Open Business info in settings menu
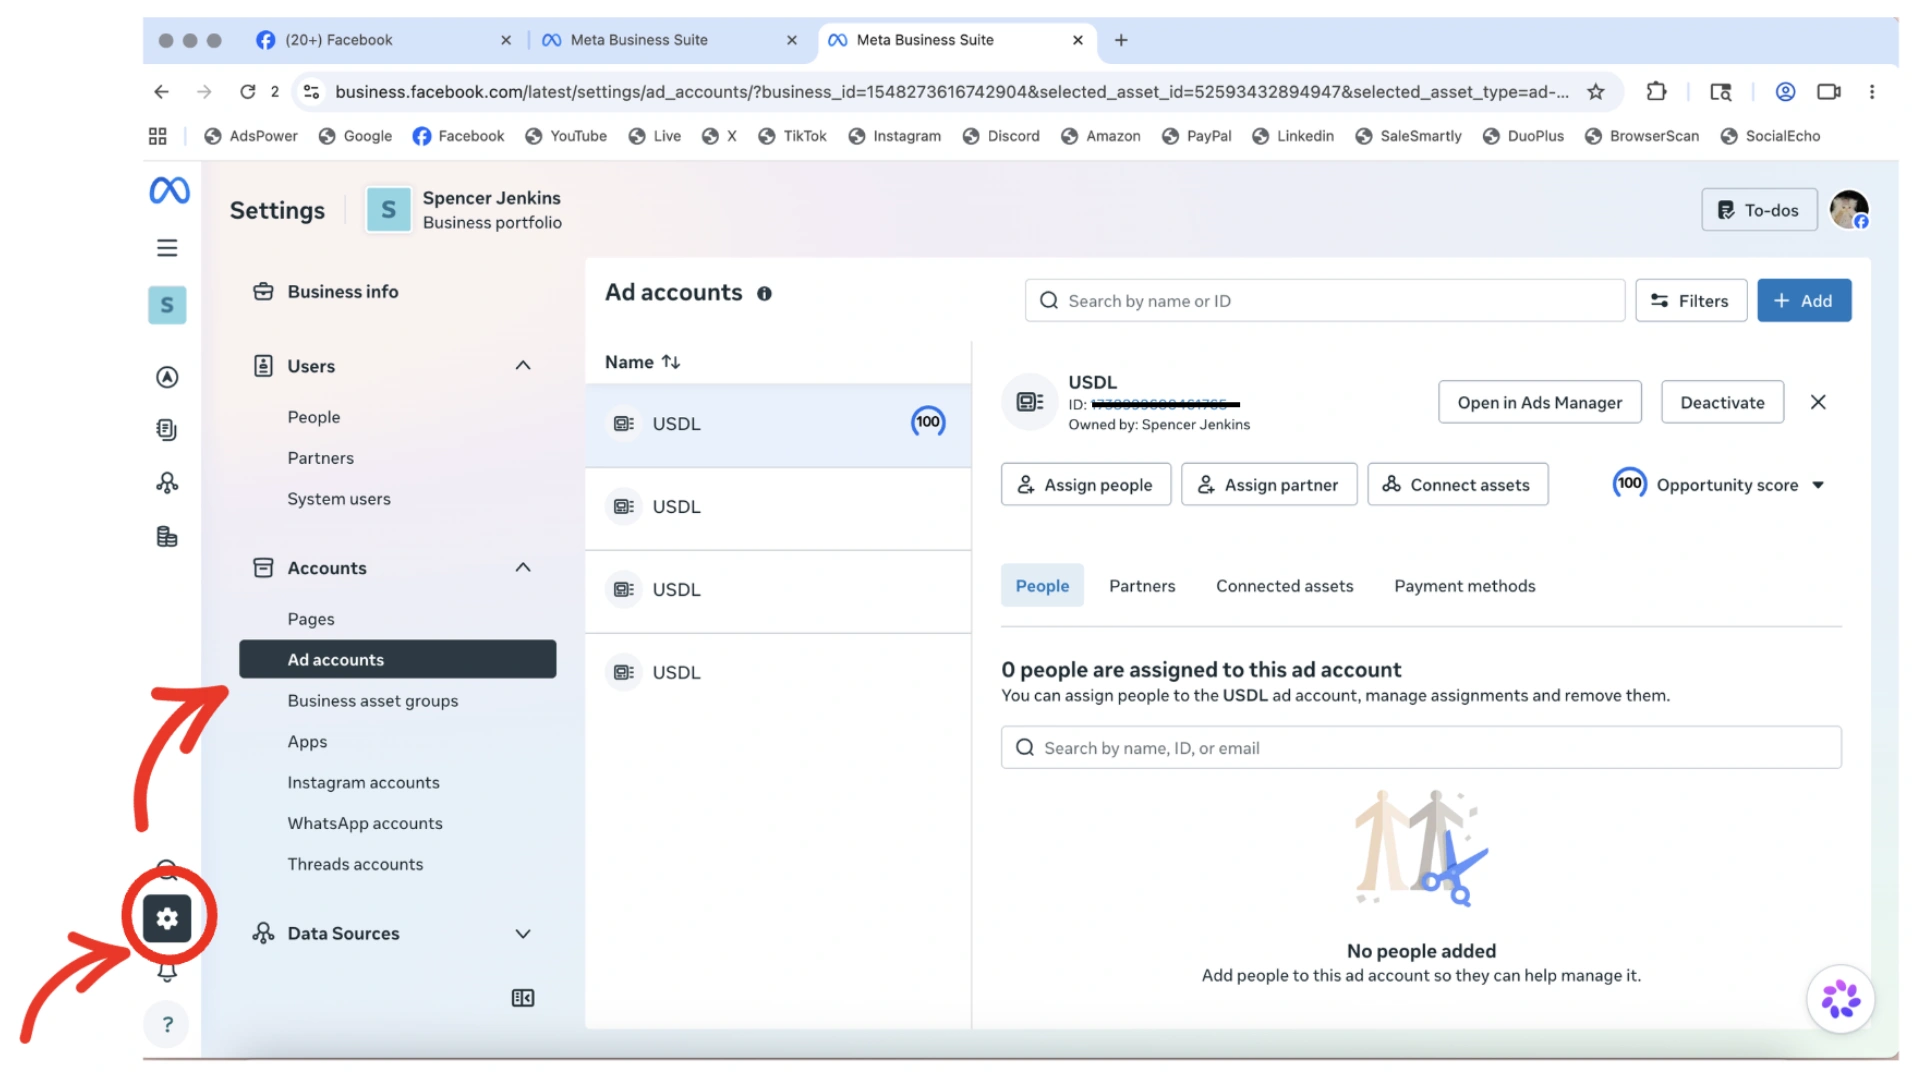This screenshot has width=1920, height=1080. pyautogui.click(x=342, y=292)
